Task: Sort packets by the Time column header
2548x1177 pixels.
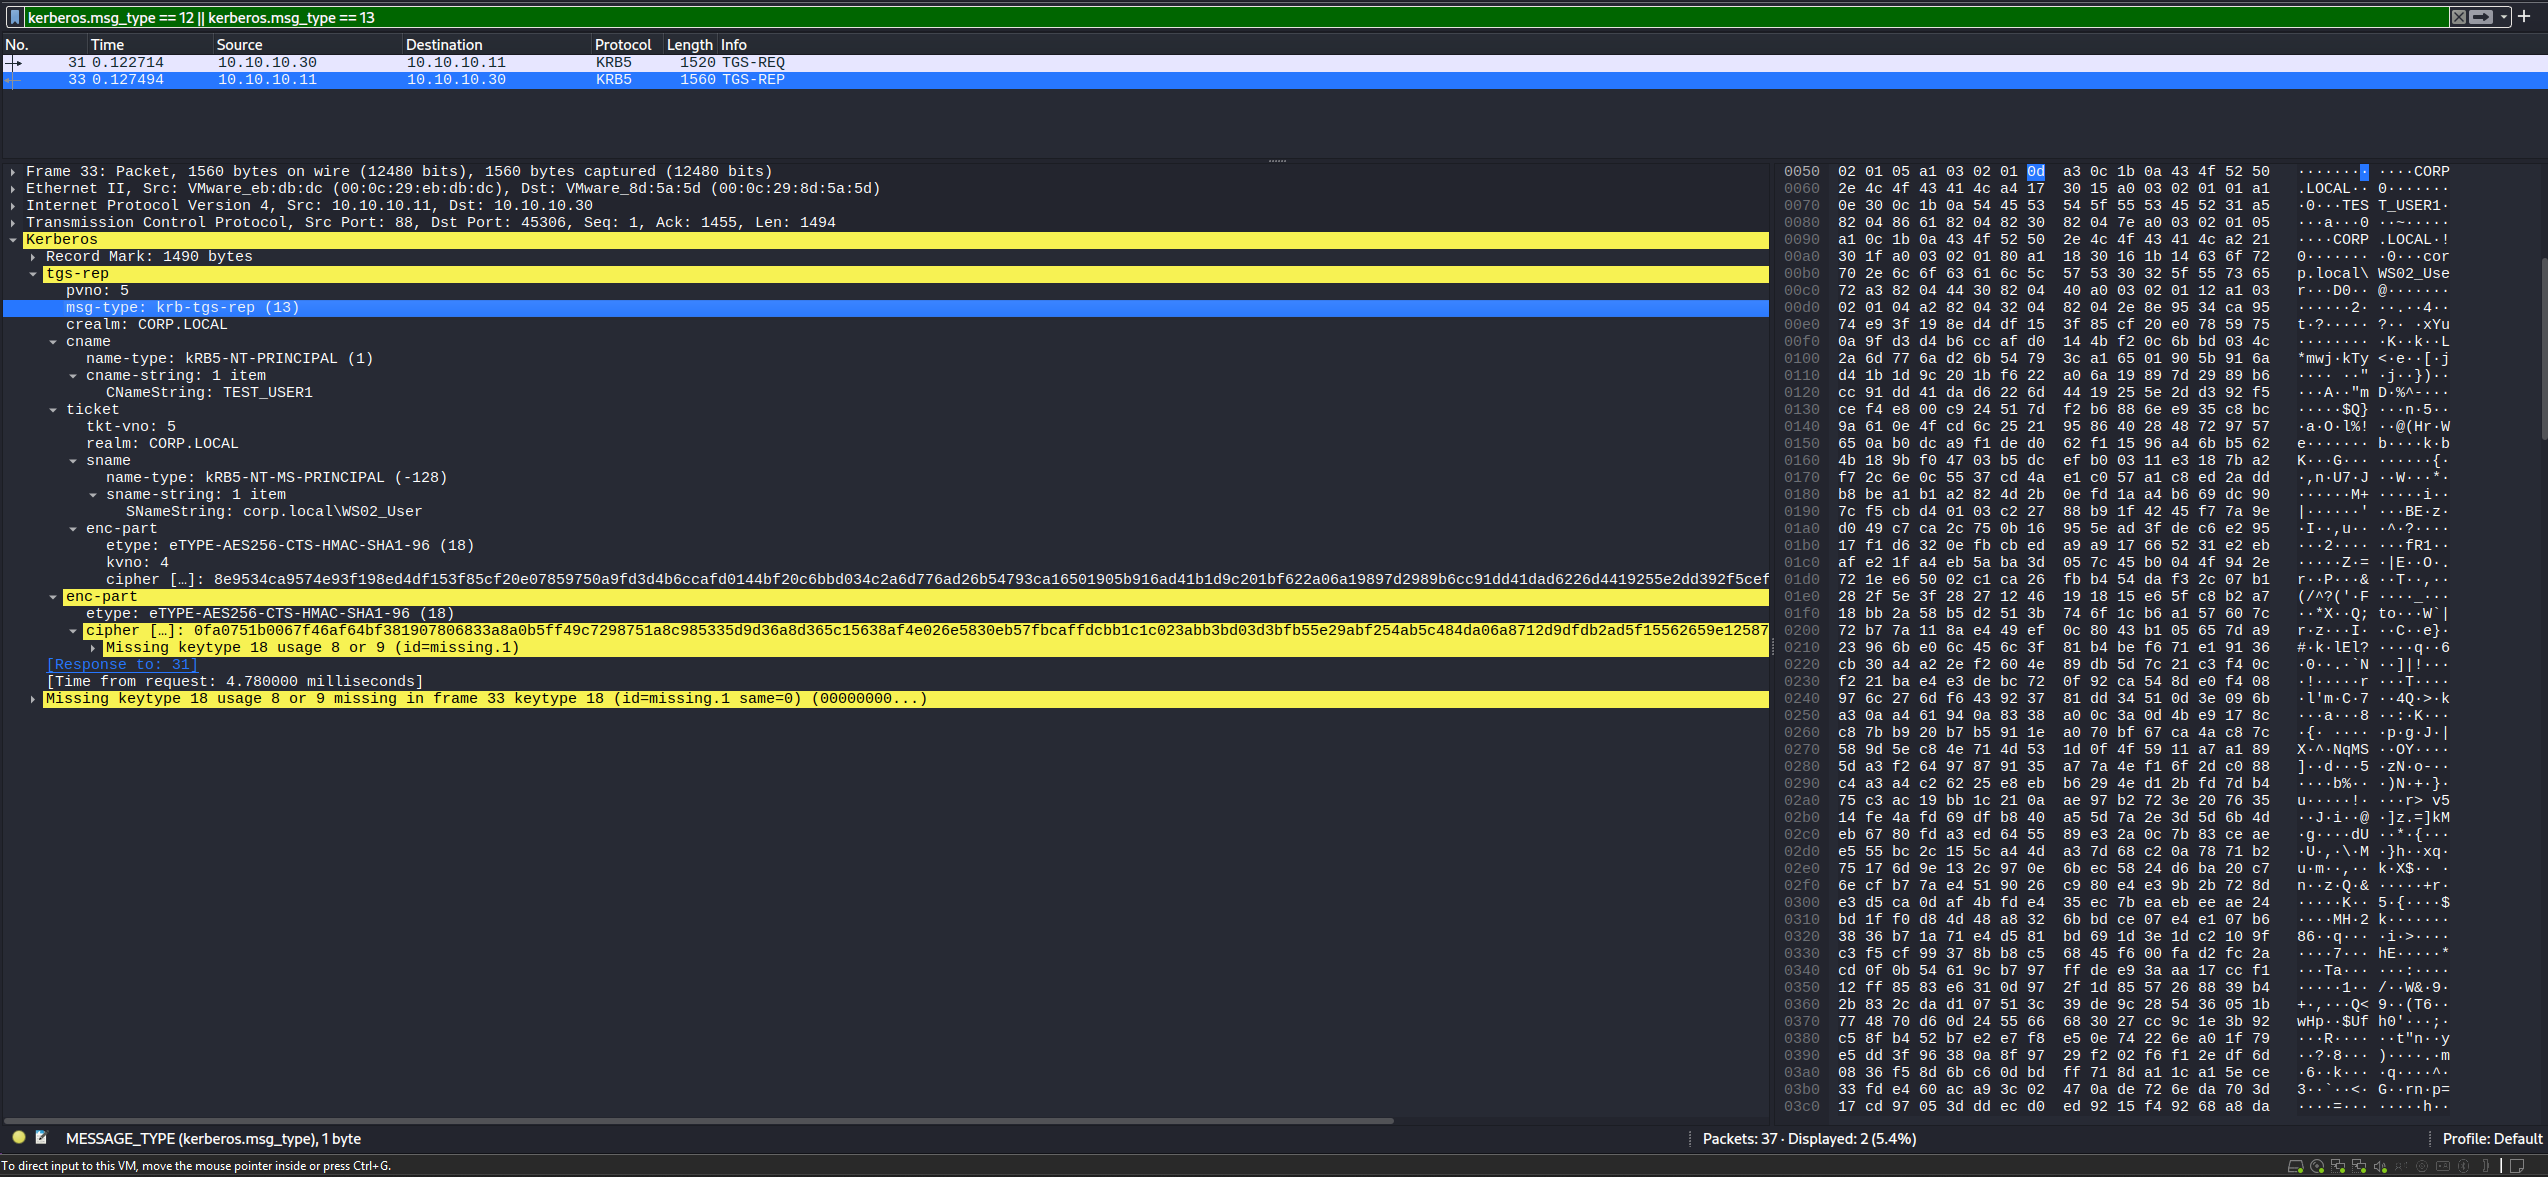Action: coord(150,44)
